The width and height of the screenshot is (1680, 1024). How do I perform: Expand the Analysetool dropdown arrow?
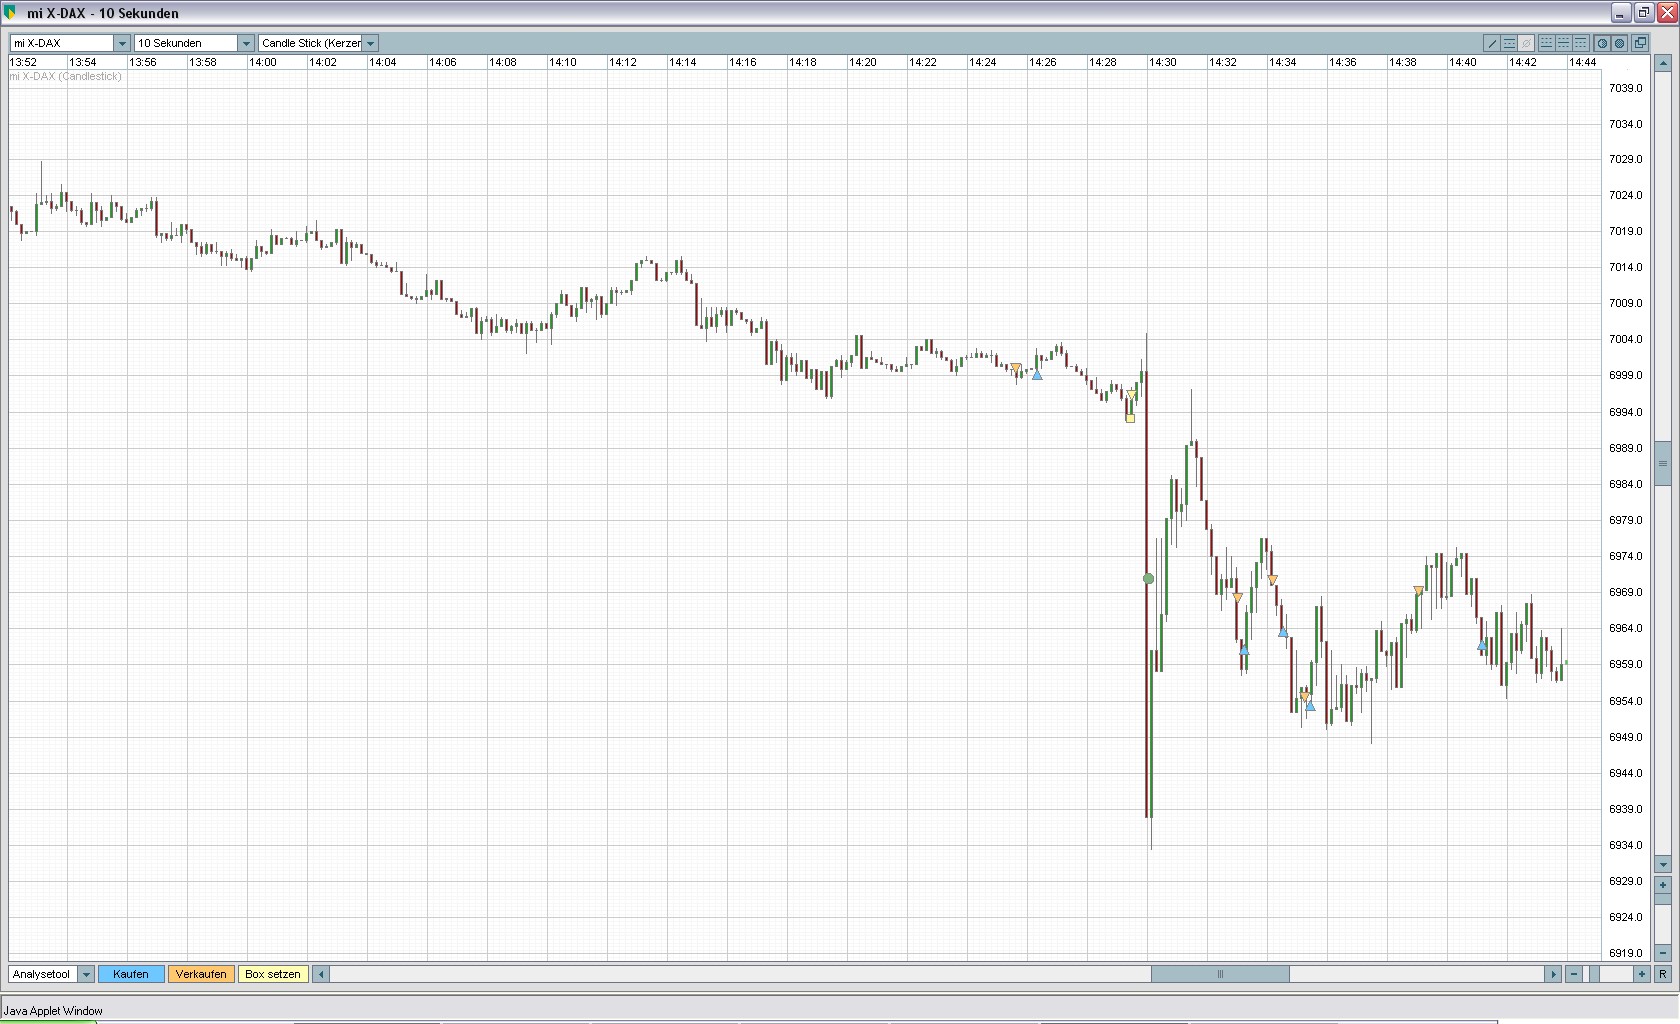(x=86, y=974)
